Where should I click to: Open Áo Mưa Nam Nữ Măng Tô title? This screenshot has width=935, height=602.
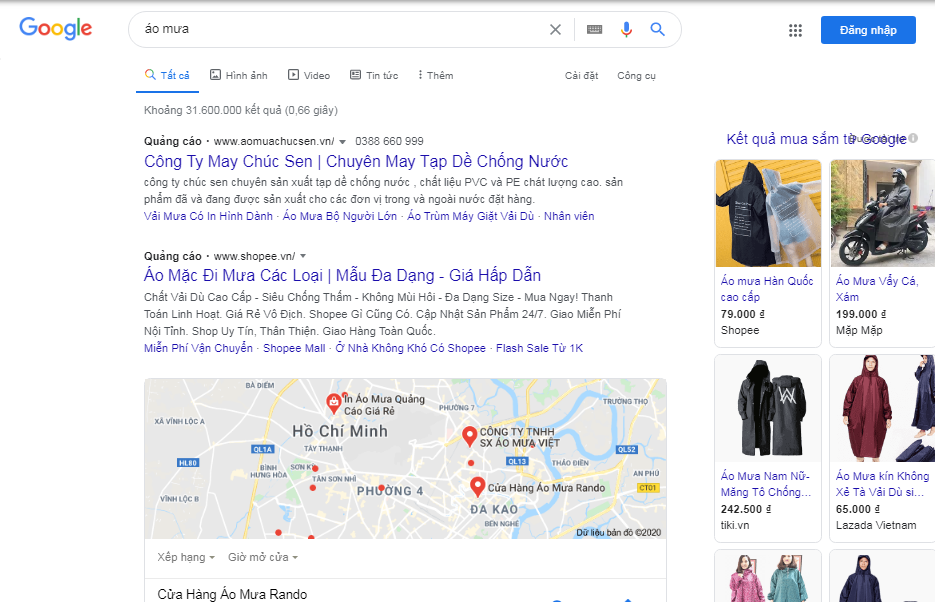click(x=766, y=484)
